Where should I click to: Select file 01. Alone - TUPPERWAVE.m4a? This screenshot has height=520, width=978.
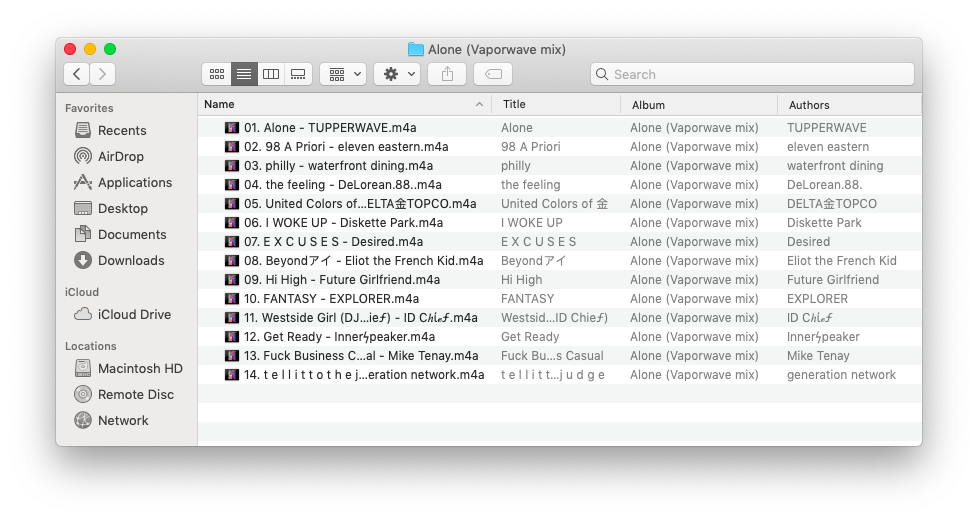(x=330, y=128)
